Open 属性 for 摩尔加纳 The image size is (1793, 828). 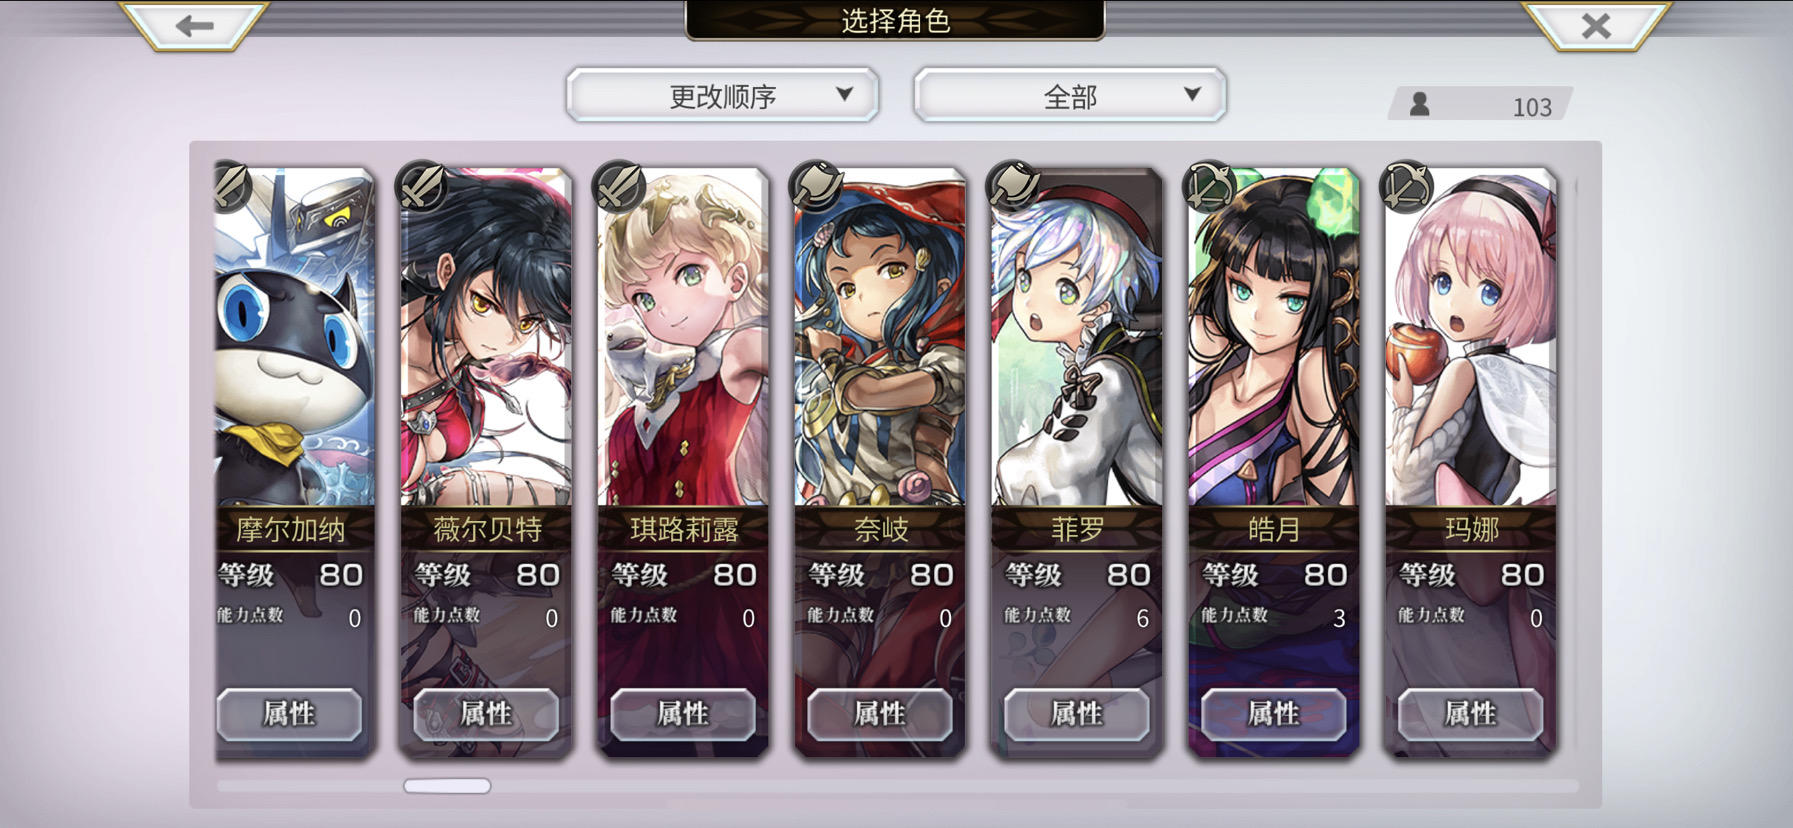pos(289,714)
